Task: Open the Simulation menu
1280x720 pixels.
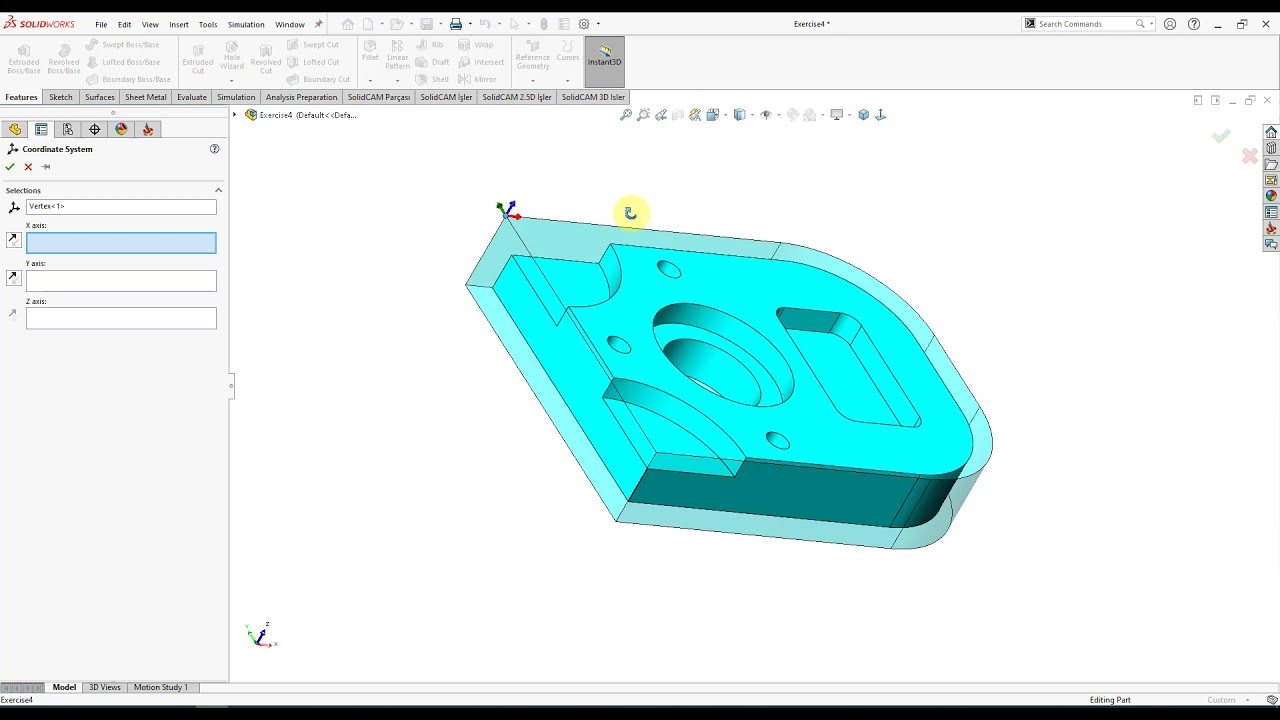Action: 246,24
